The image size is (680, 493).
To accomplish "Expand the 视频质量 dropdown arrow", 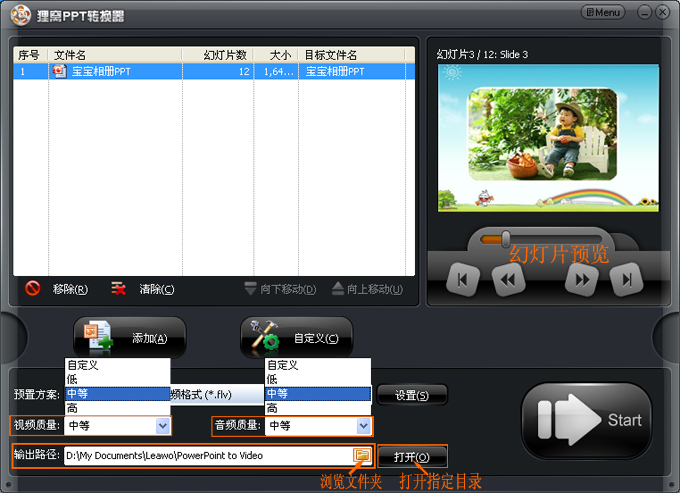I will 163,426.
